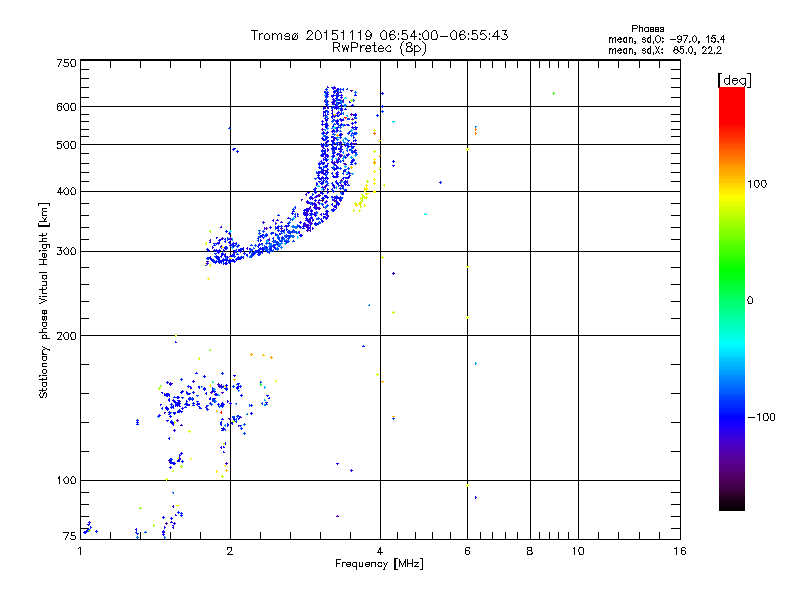Click the 'Stationary phase Virtual Height [km]' label

tap(44, 300)
